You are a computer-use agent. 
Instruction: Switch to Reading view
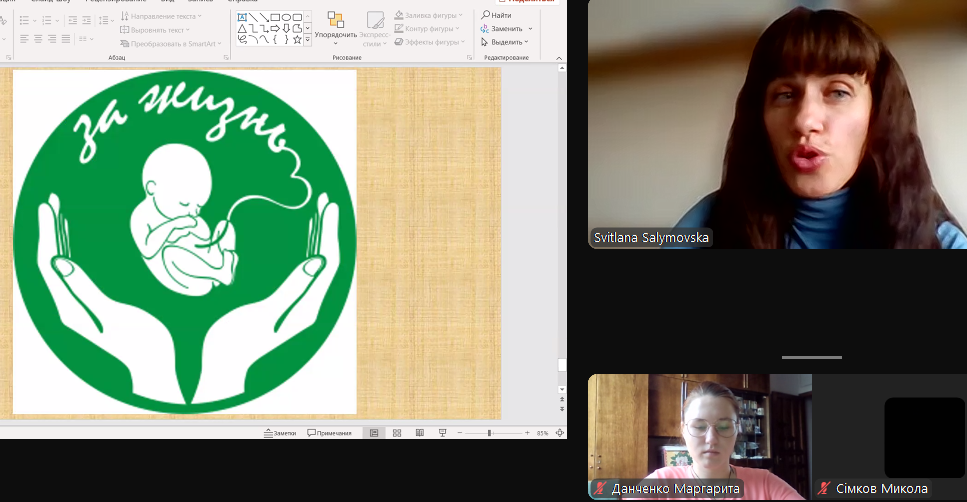(419, 433)
